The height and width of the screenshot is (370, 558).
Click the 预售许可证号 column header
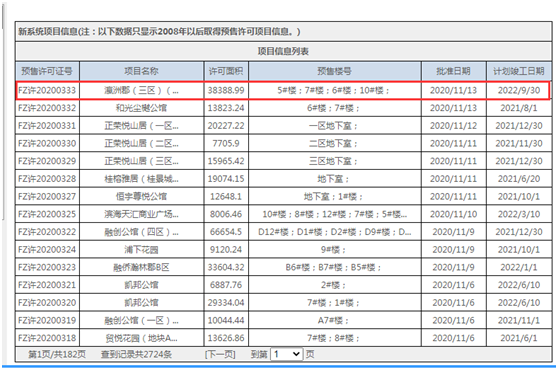coord(47,71)
